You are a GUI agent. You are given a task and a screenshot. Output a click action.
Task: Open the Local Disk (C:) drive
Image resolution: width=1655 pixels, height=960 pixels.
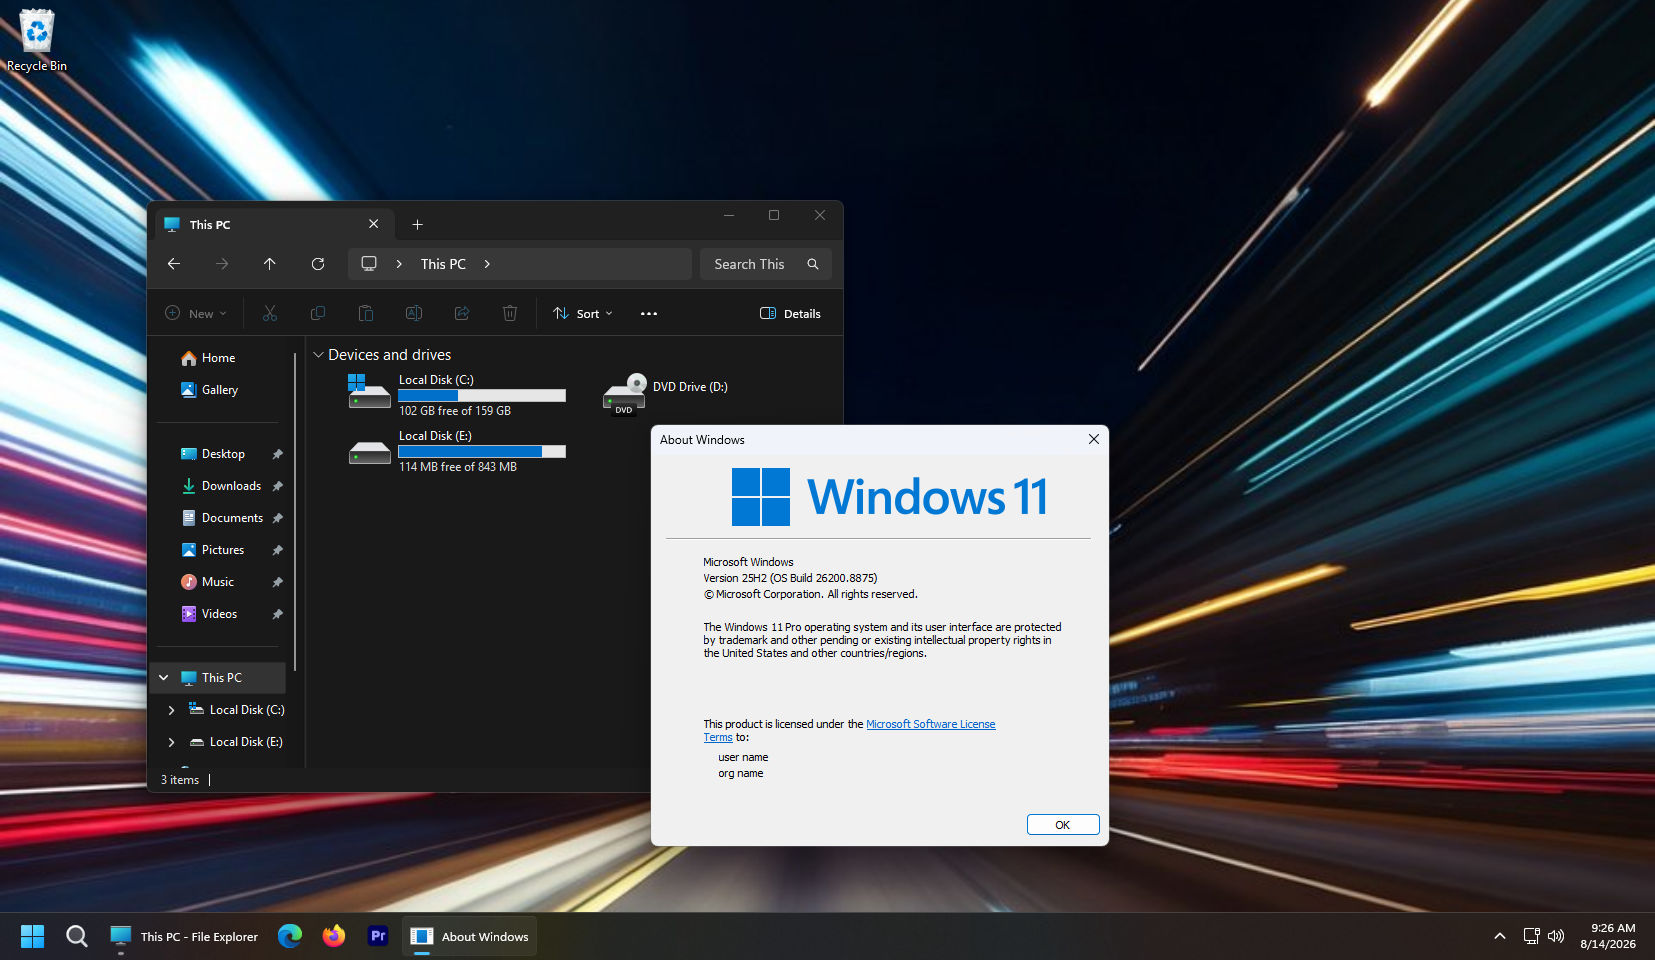(456, 395)
